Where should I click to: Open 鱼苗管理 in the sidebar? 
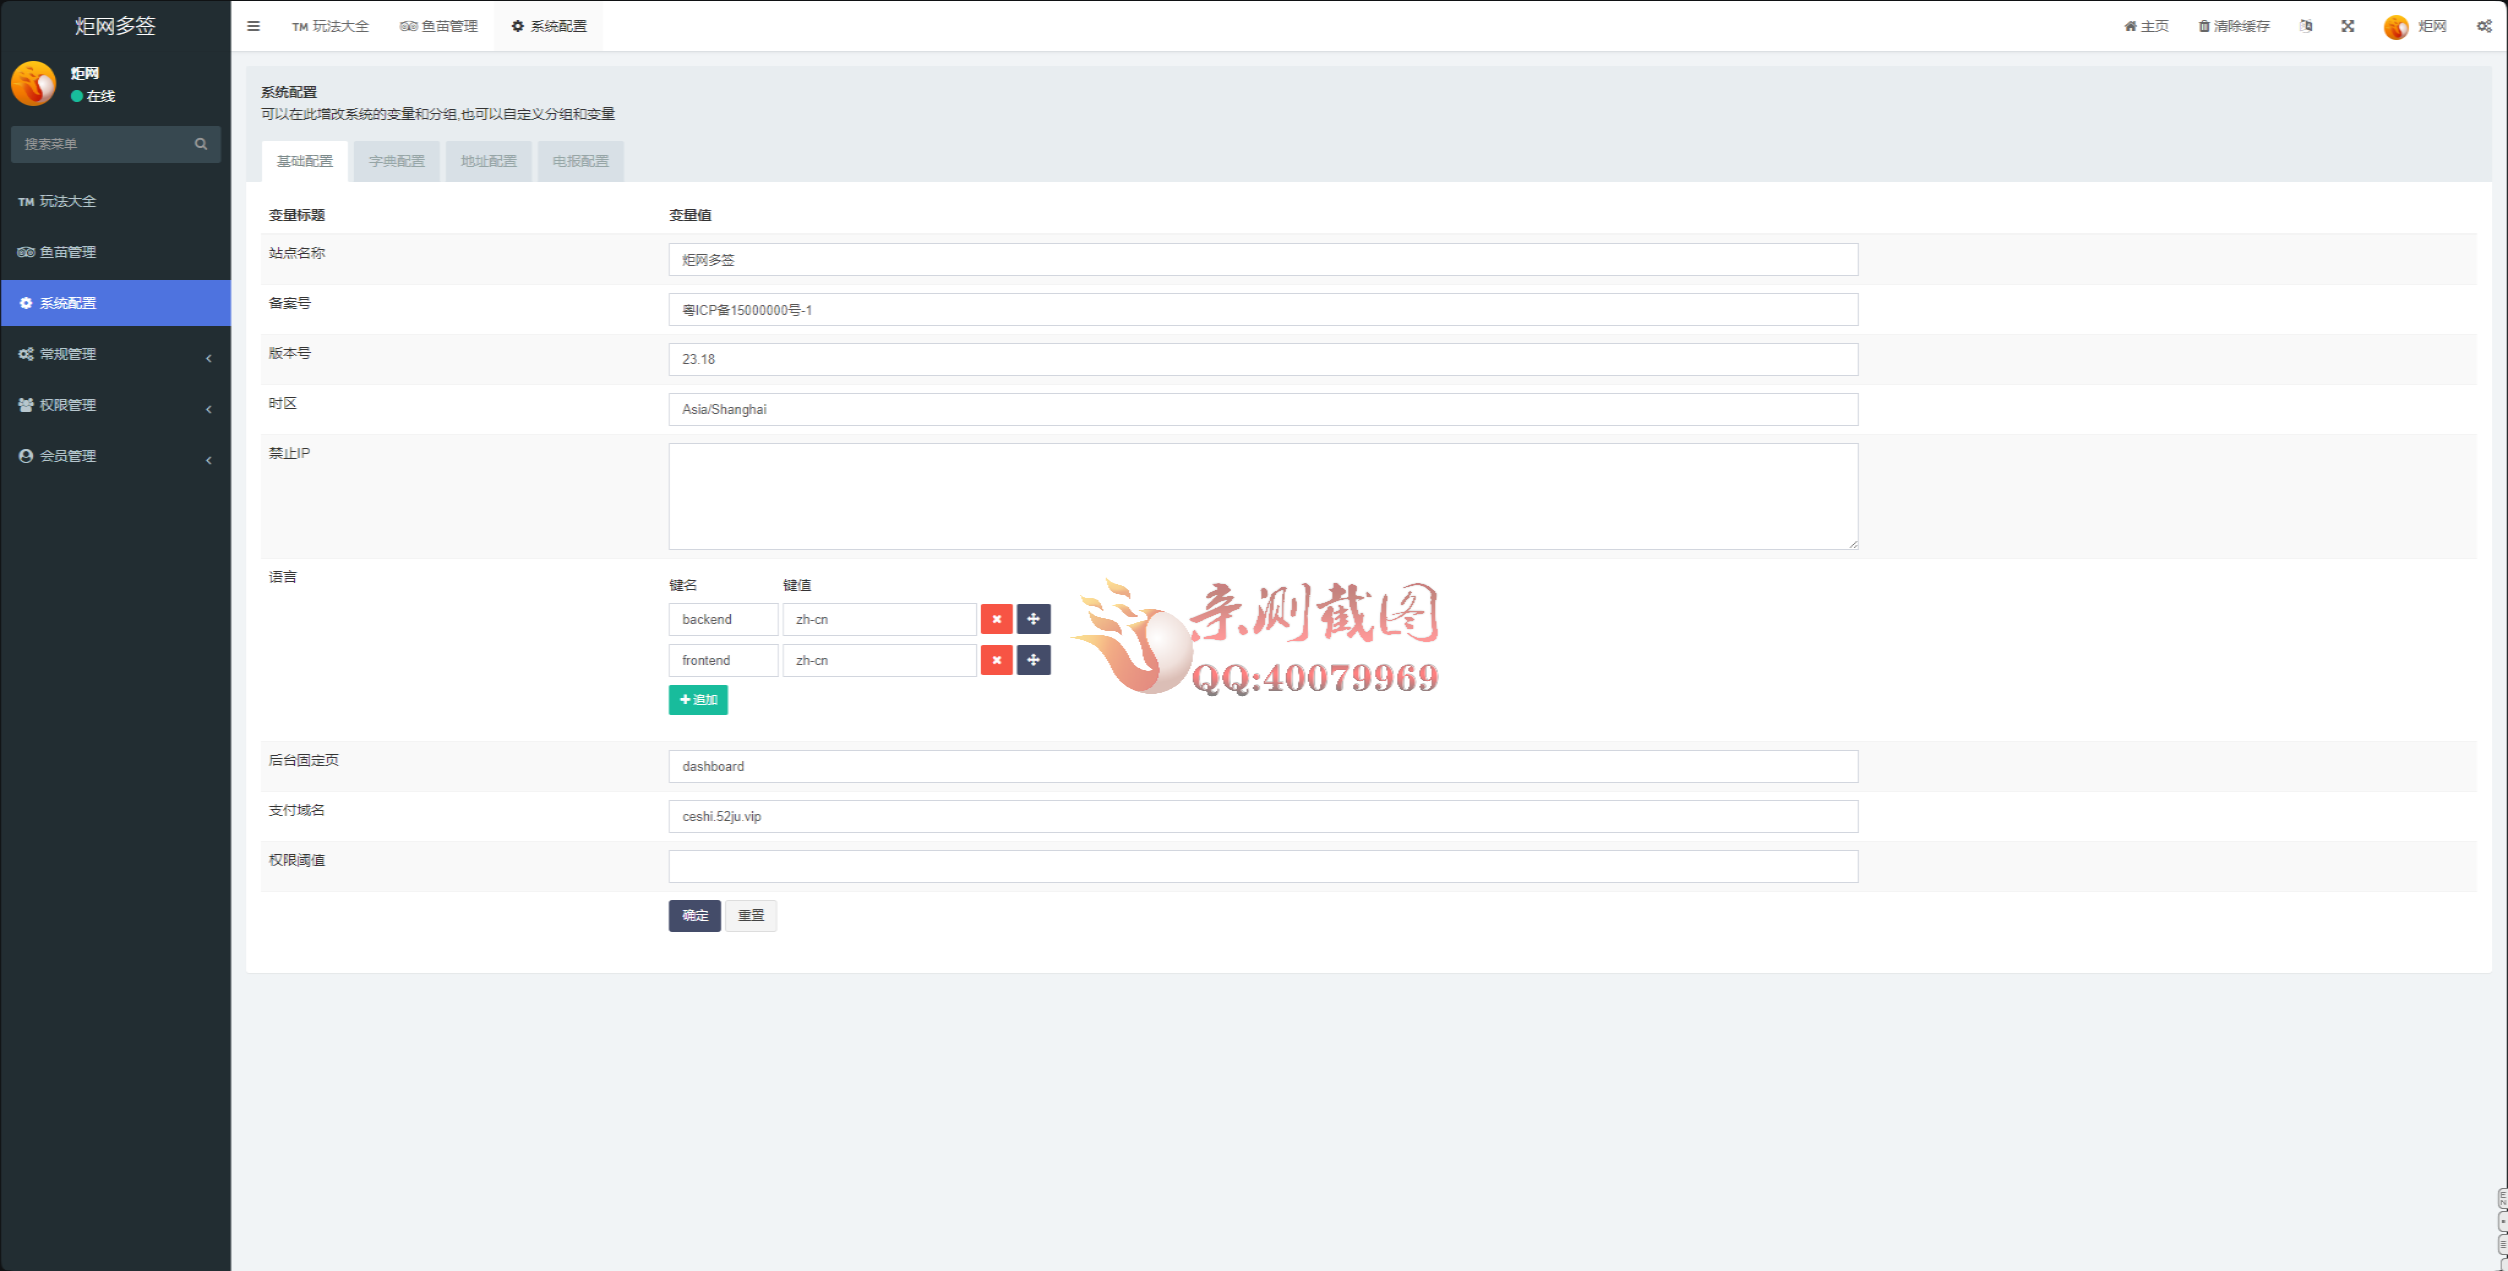pos(68,252)
